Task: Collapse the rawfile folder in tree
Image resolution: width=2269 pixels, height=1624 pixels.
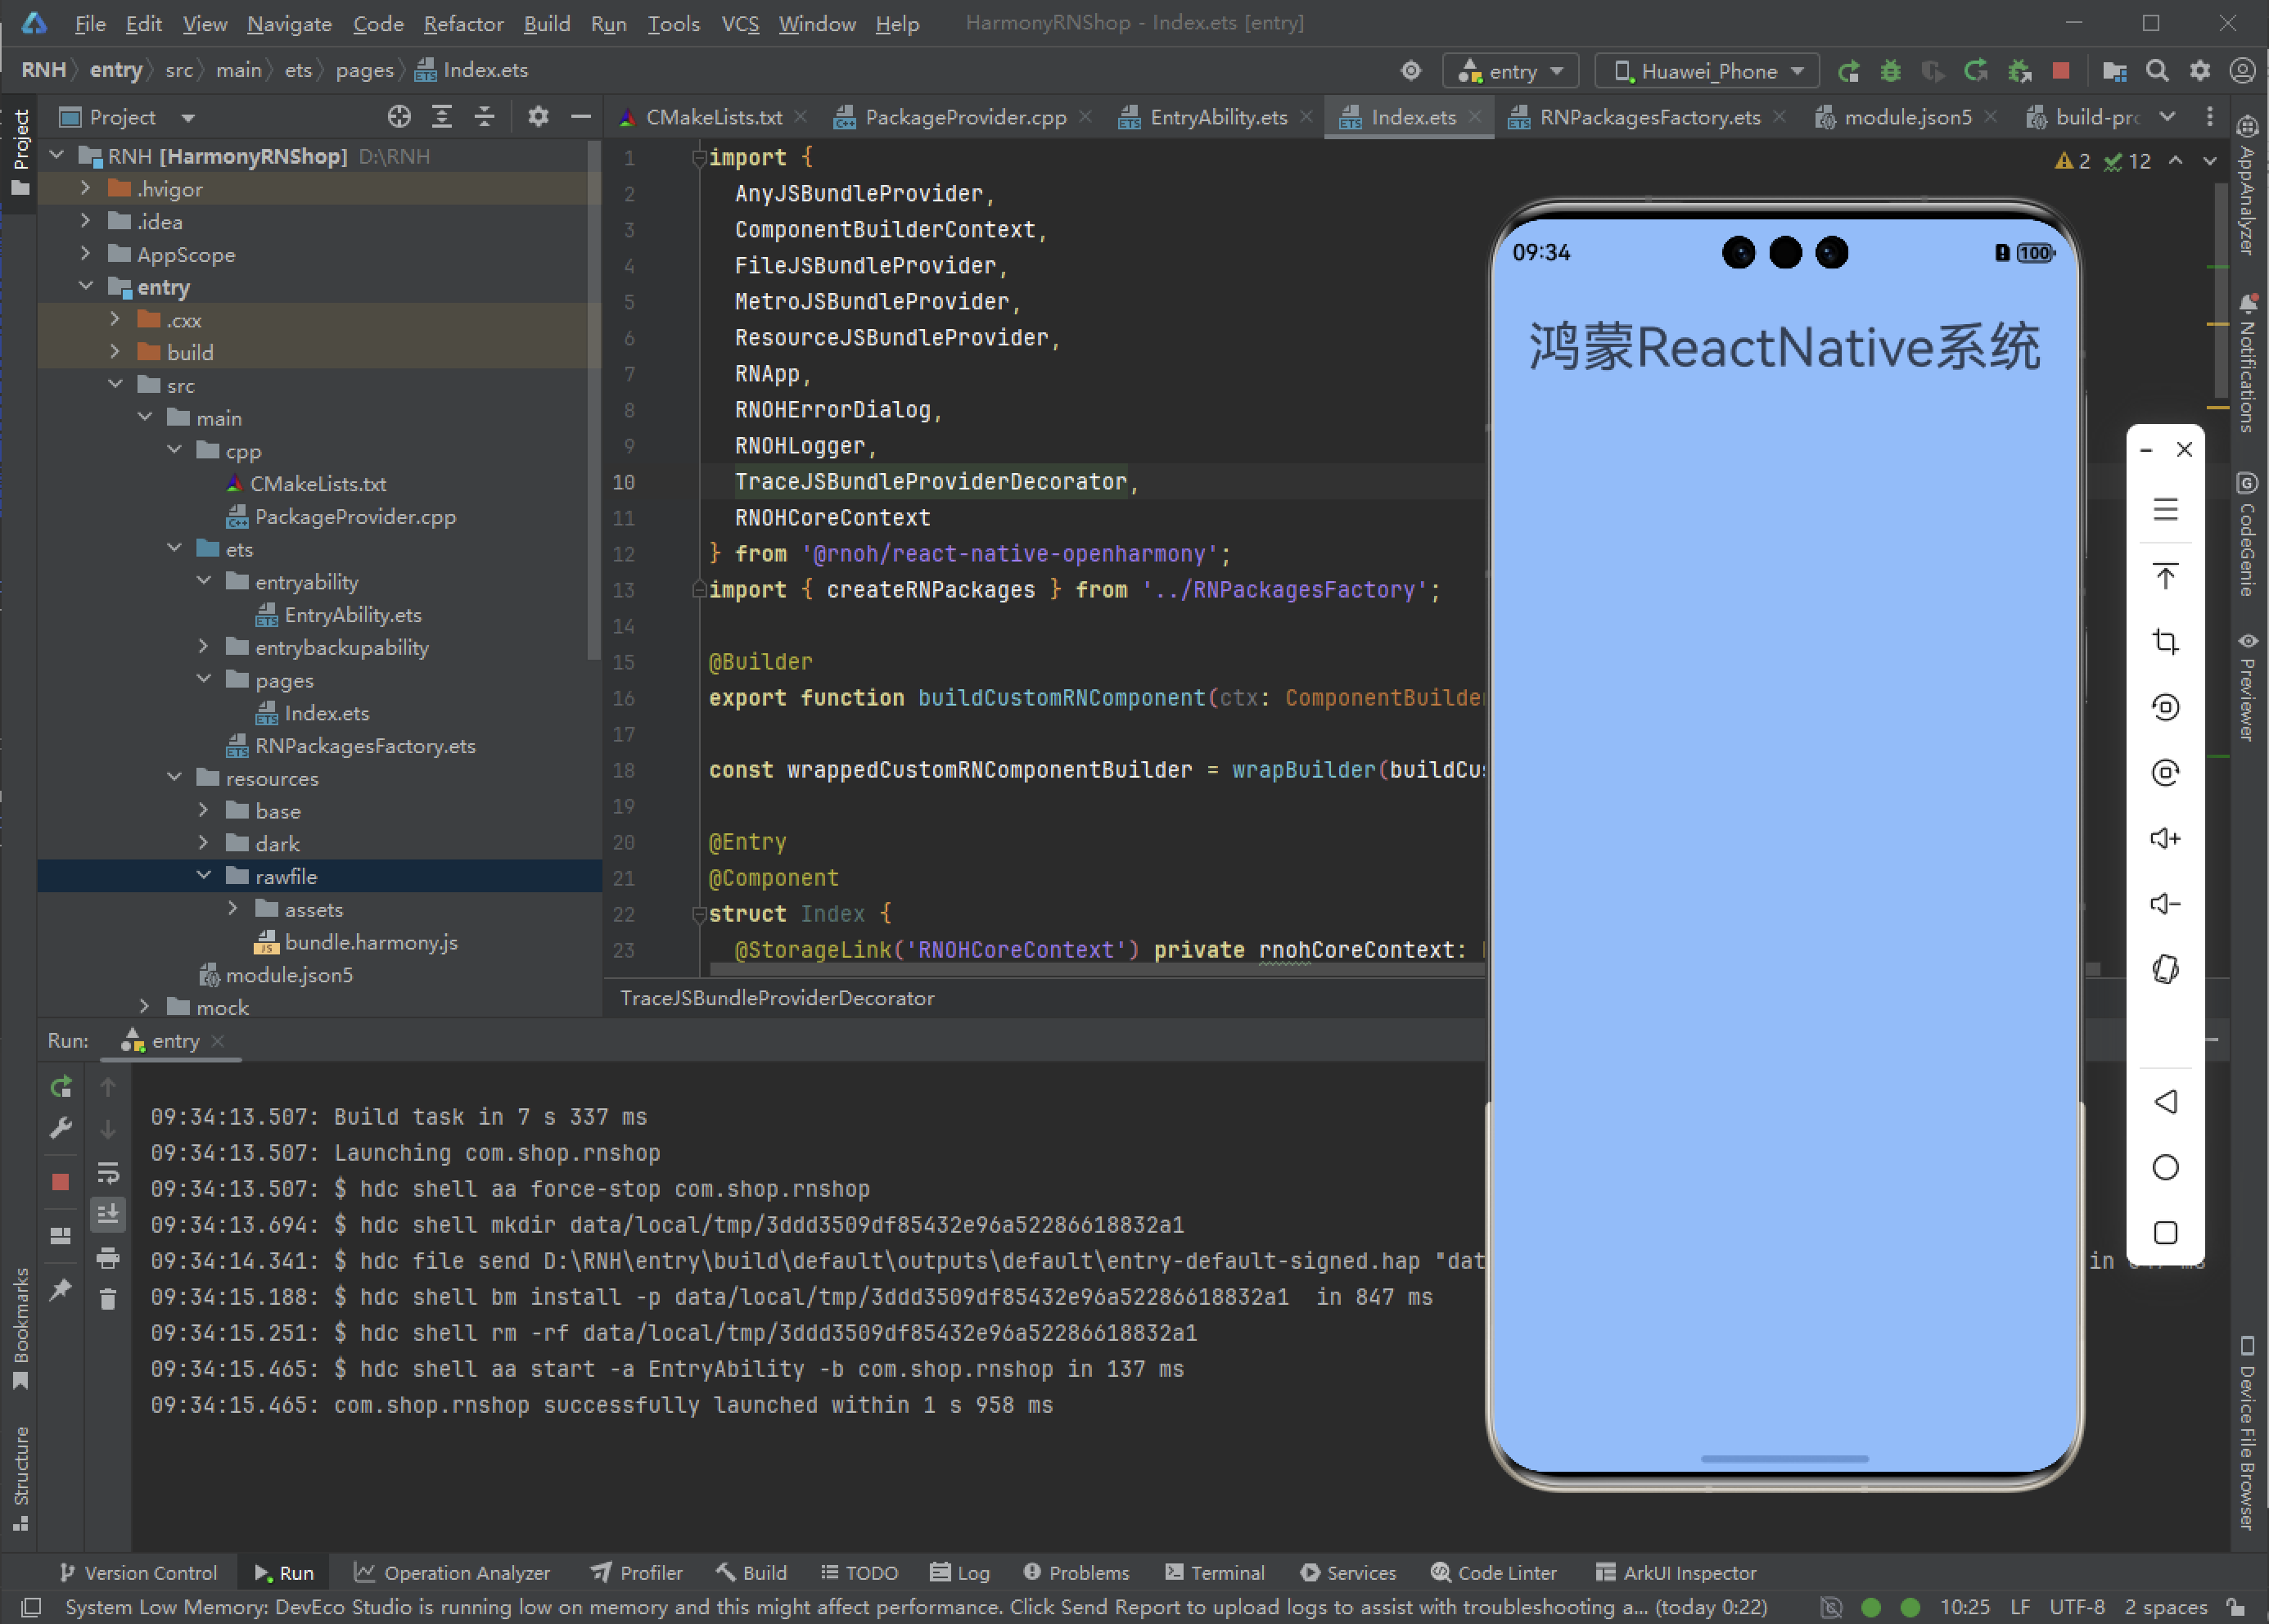Action: click(x=204, y=876)
